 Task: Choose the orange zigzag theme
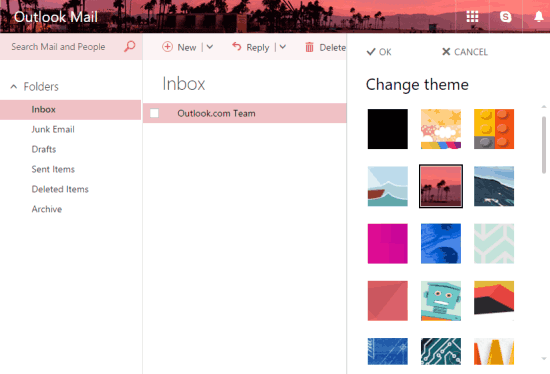[494, 352]
